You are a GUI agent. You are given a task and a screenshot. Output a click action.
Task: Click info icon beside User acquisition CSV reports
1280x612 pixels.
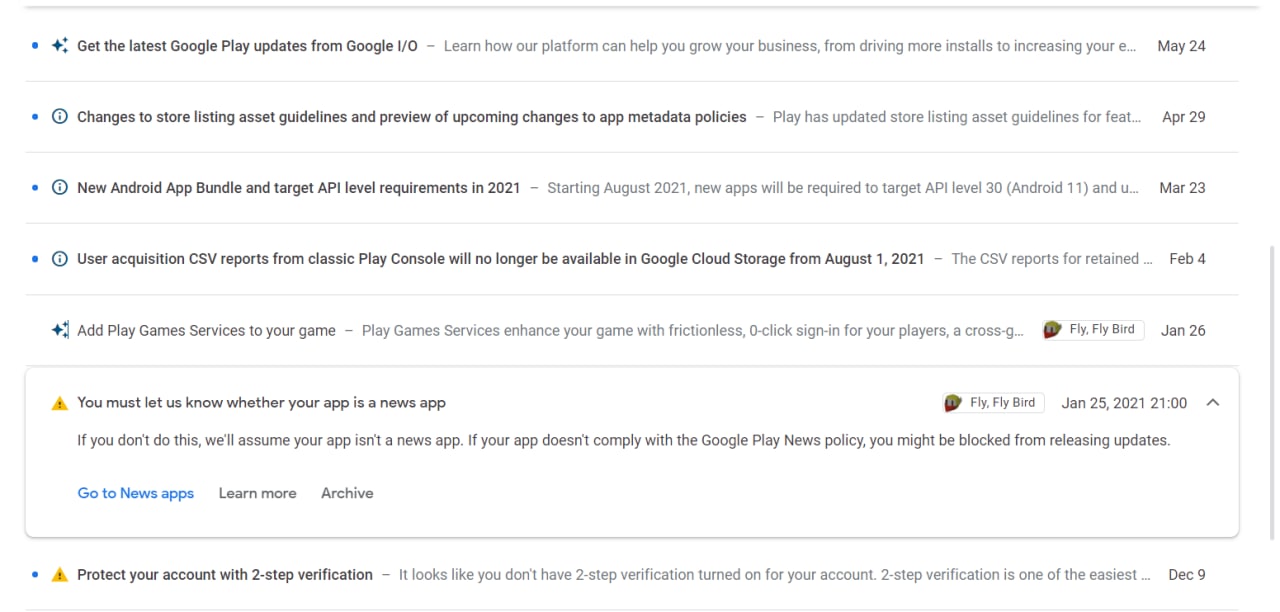tap(60, 259)
